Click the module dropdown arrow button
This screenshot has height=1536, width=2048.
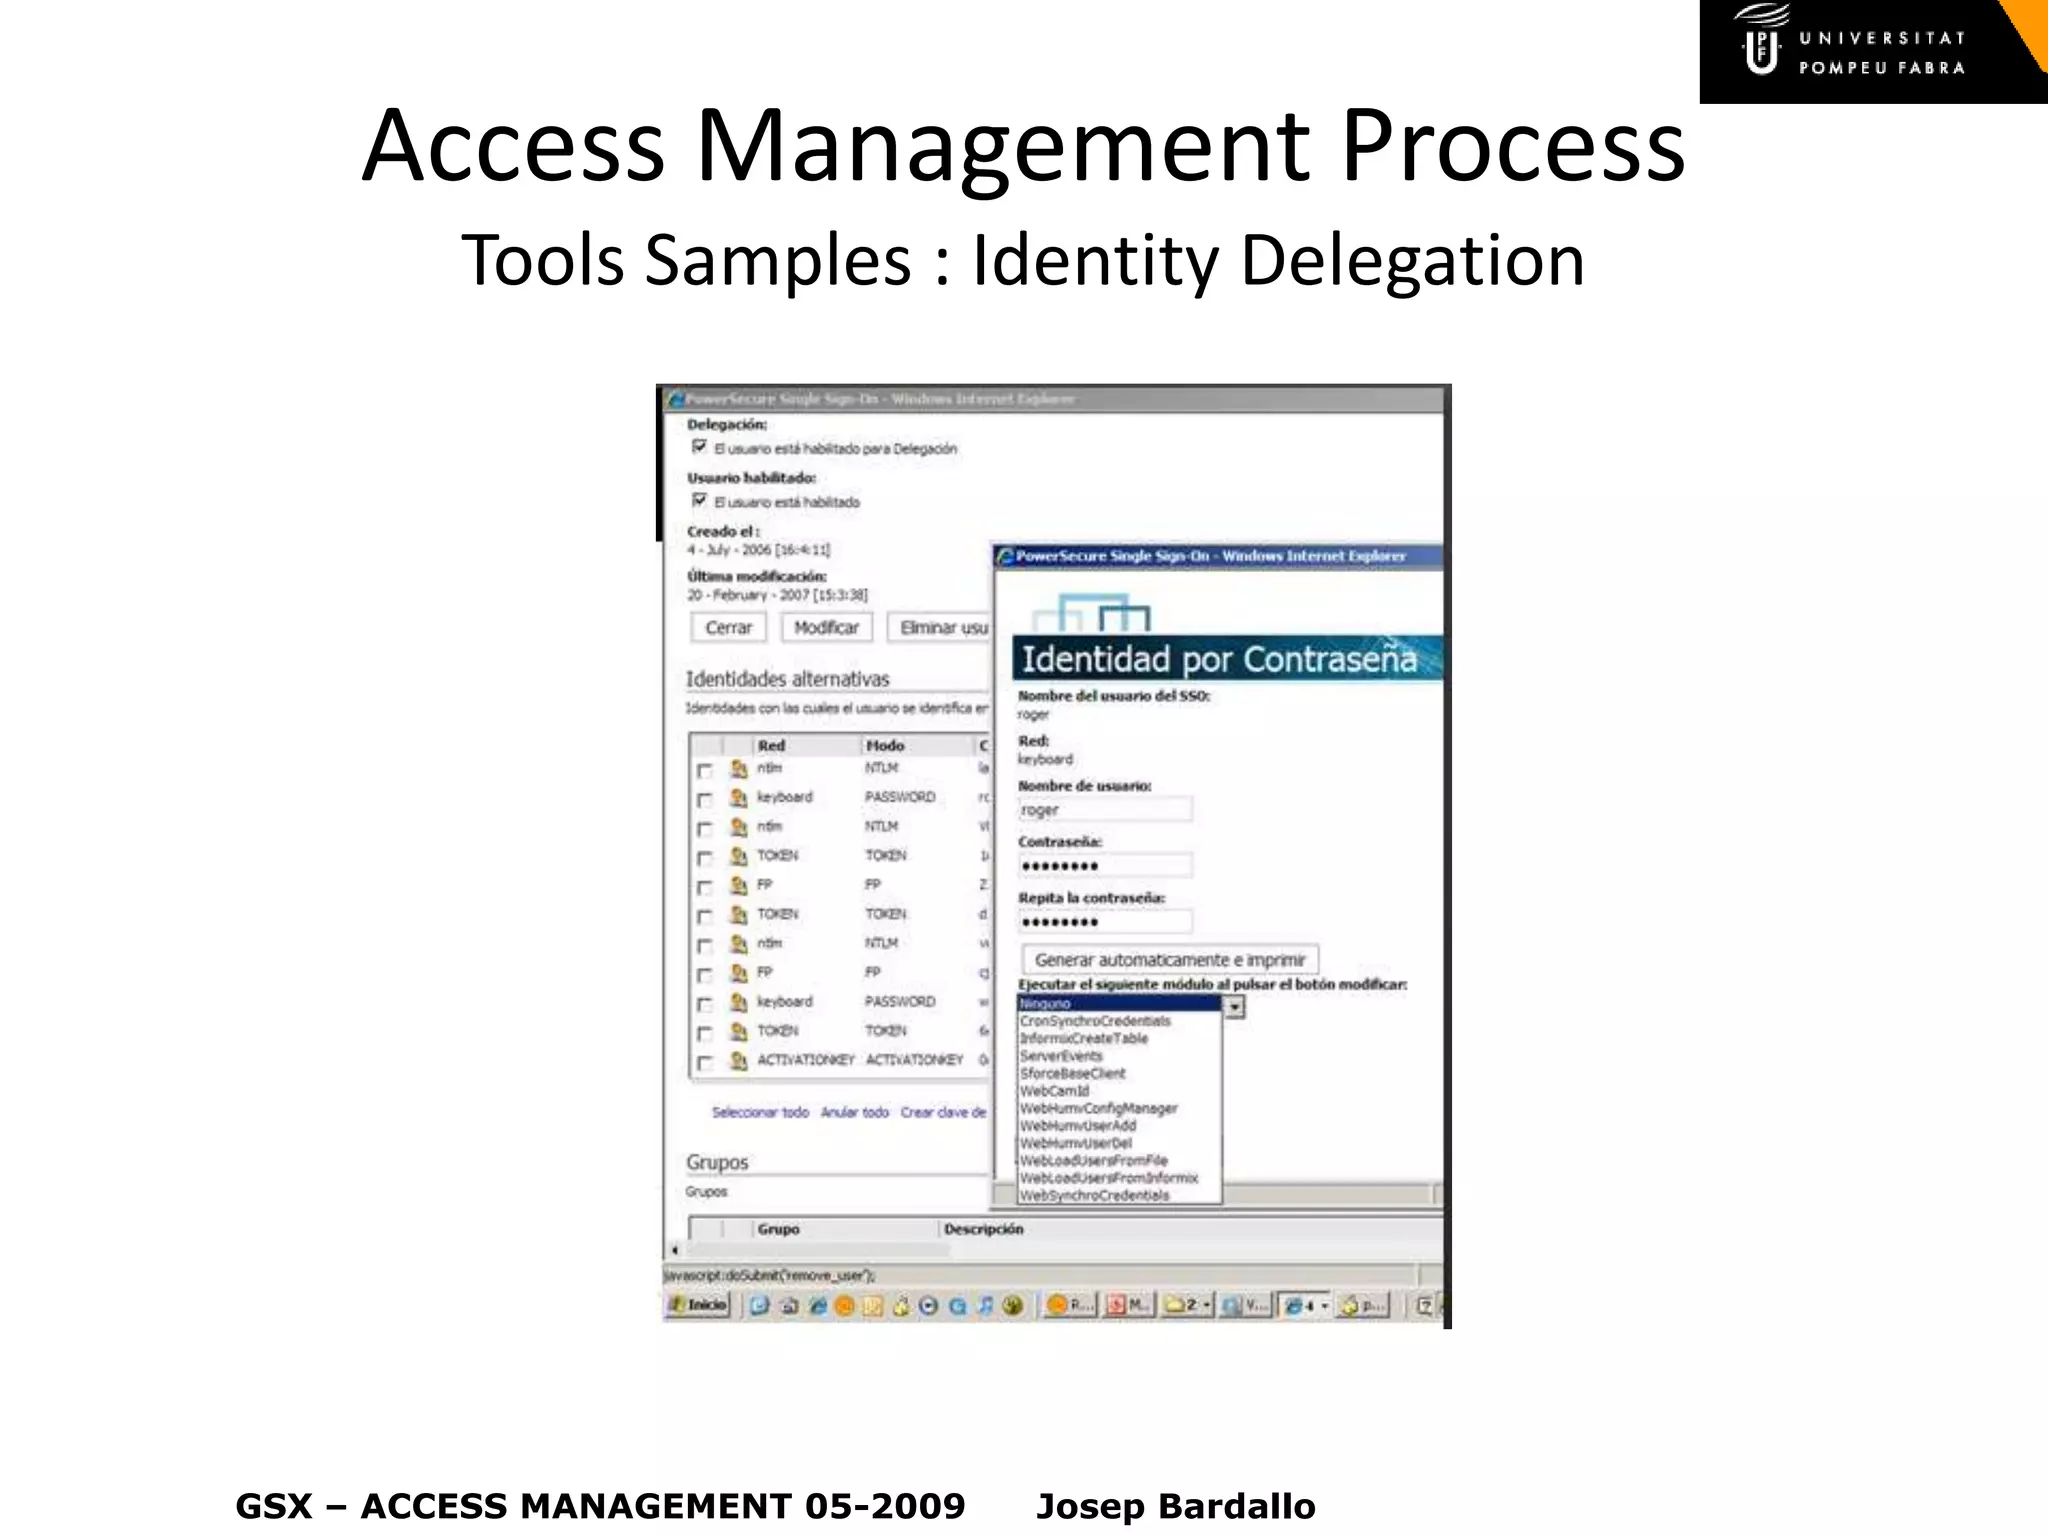click(x=1235, y=1007)
